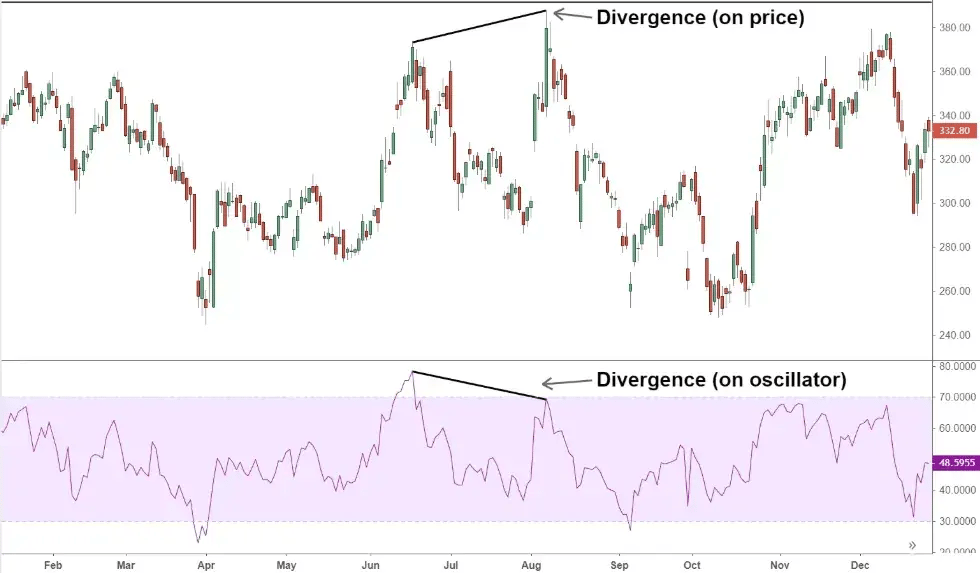Click the Apr label on time axis
This screenshot has height=573, width=980.
point(205,563)
